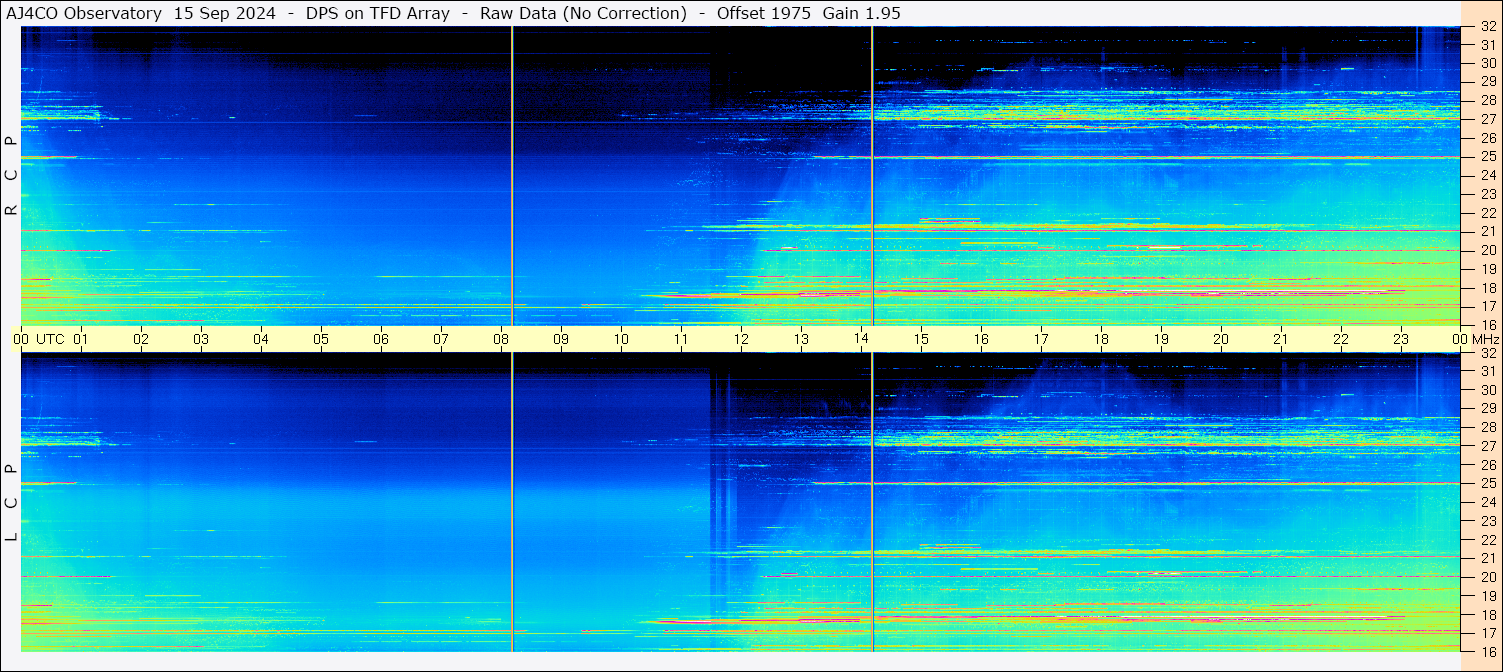Viewport: 1503px width, 672px height.
Task: Click the 05 hour tick label
Action: pyautogui.click(x=321, y=339)
